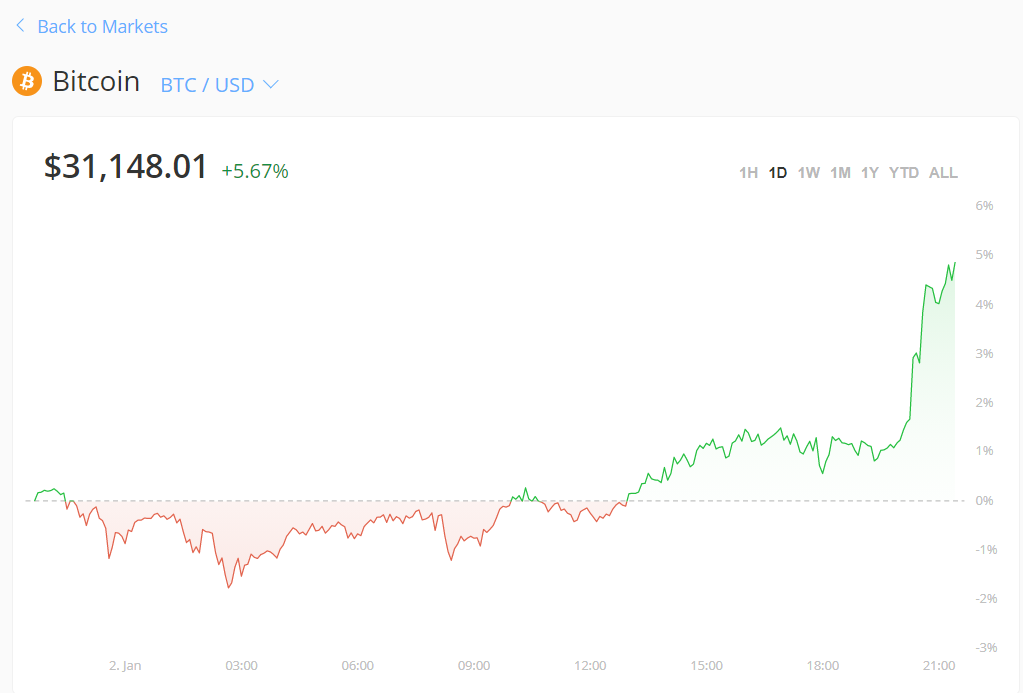Image resolution: width=1023 pixels, height=693 pixels.
Task: Click the 0% axis label
Action: click(x=984, y=500)
